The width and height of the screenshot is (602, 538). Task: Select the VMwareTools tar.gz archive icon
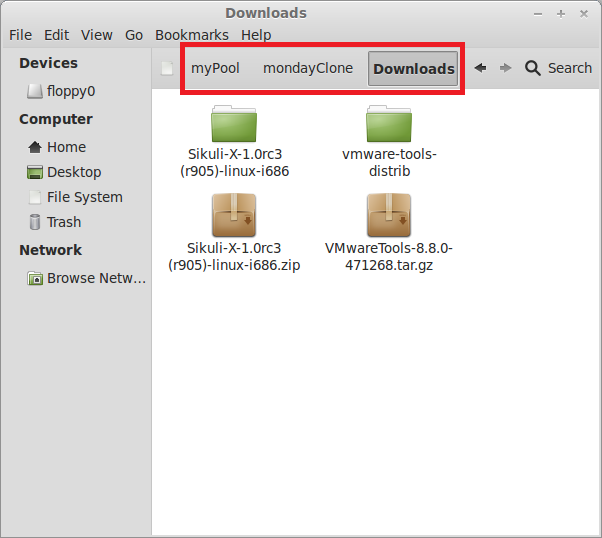[x=389, y=215]
